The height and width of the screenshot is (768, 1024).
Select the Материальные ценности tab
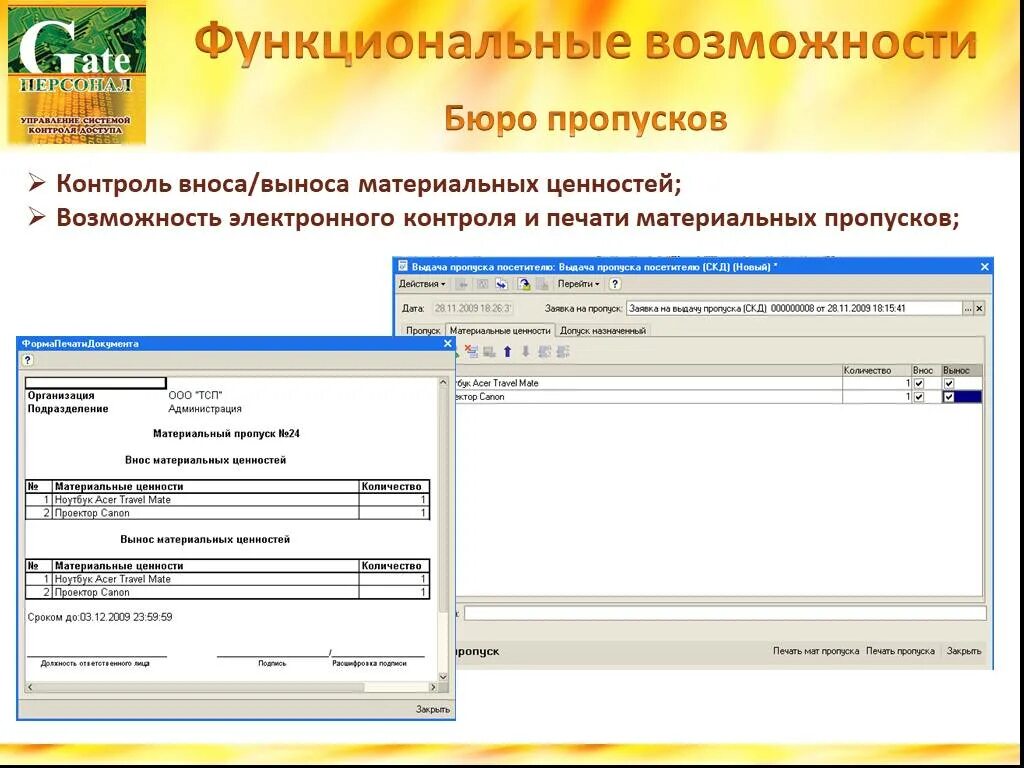point(500,330)
